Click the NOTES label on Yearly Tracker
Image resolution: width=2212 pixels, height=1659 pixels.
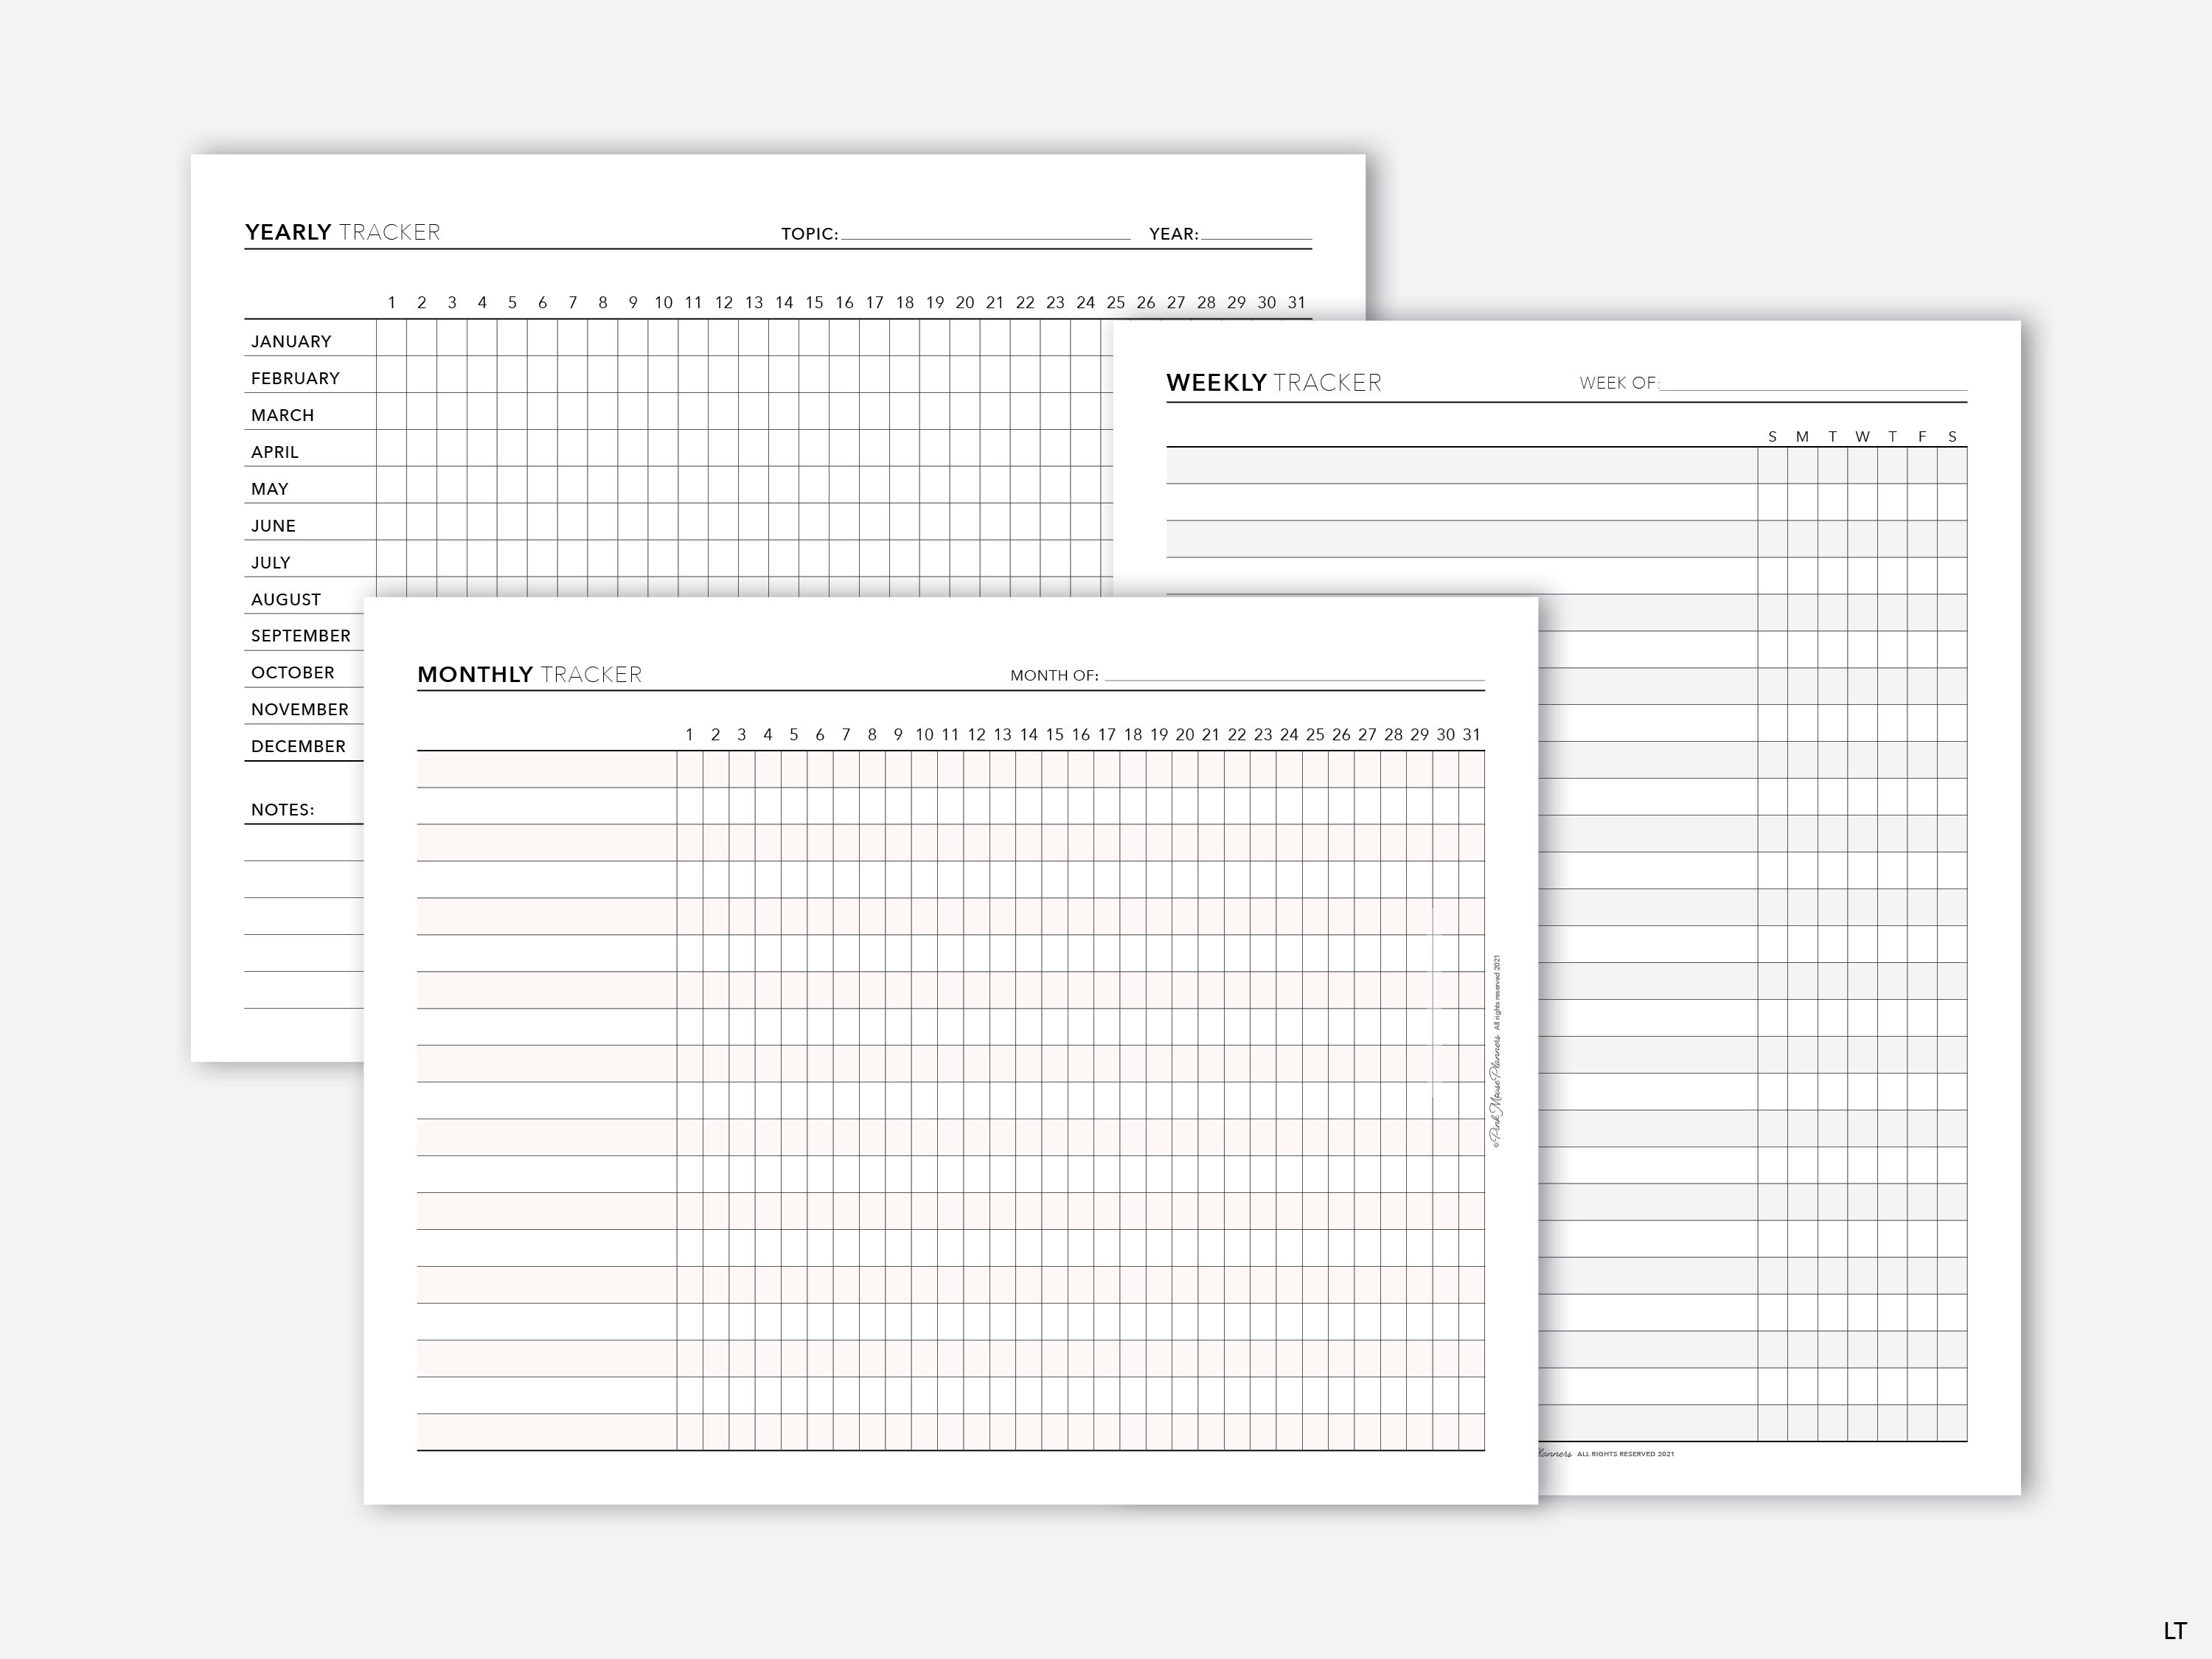(x=282, y=810)
